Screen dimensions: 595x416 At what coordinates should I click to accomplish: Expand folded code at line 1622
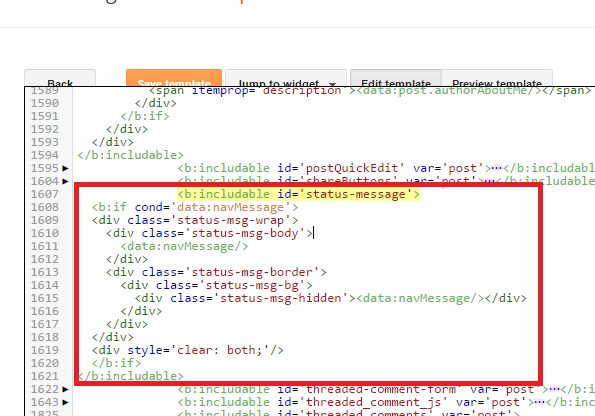tap(66, 389)
